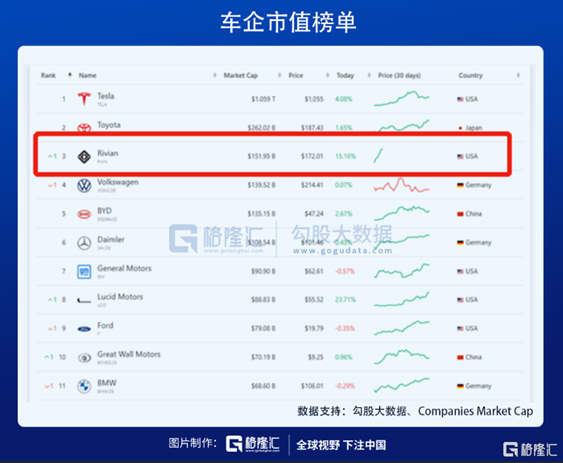
Task: Click Ford price $19.79
Action: pyautogui.click(x=314, y=328)
